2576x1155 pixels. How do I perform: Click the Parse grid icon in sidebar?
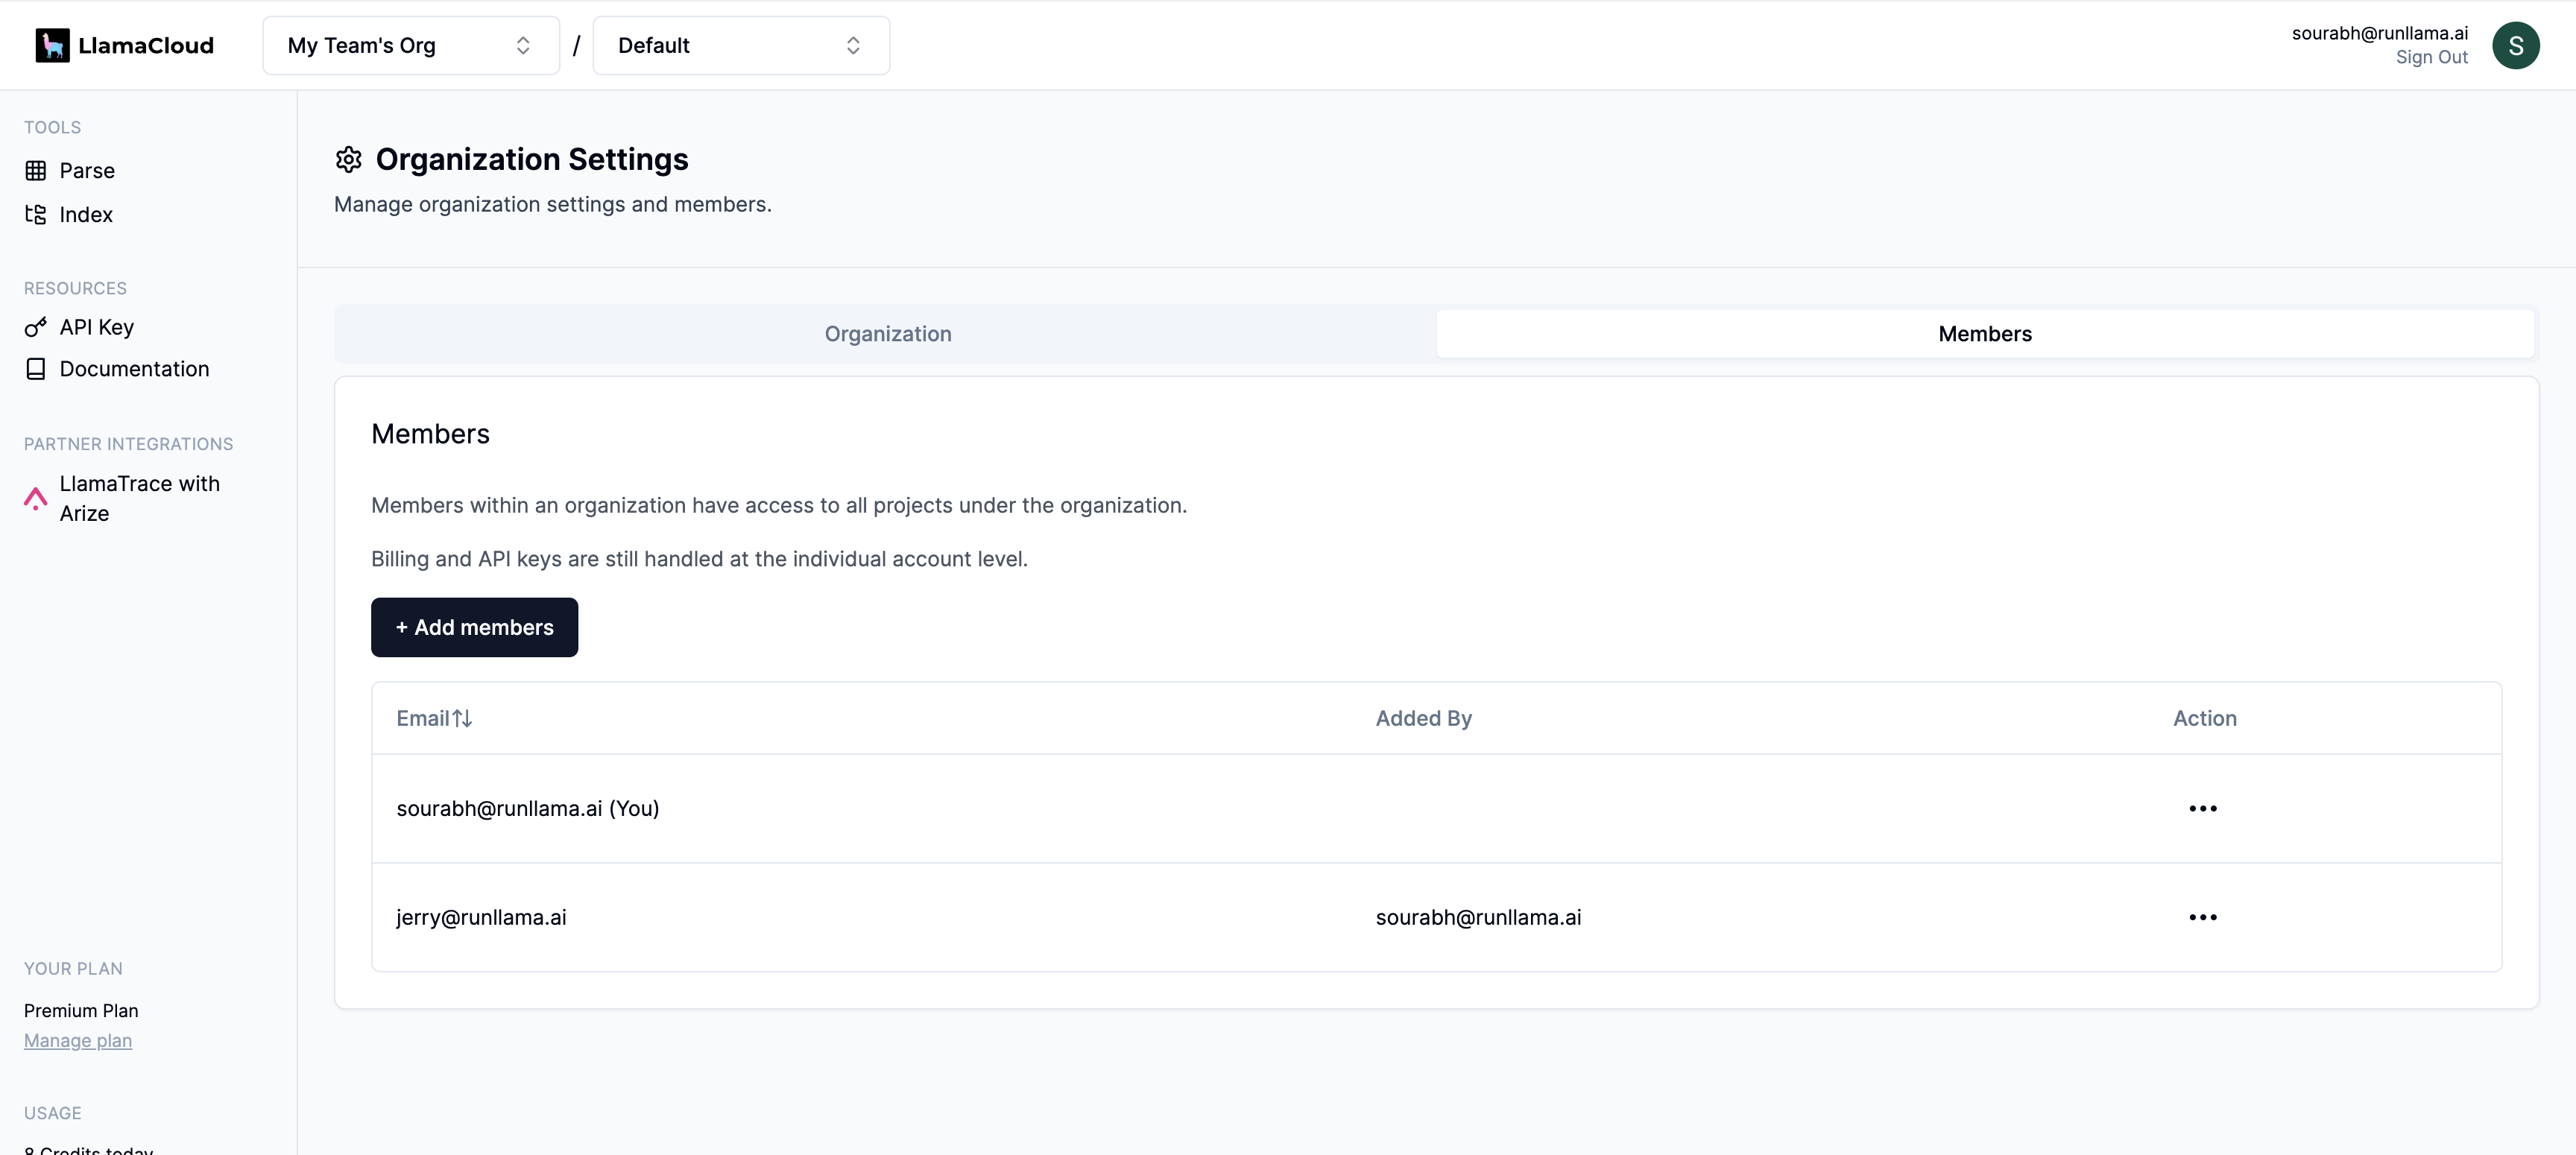[36, 171]
